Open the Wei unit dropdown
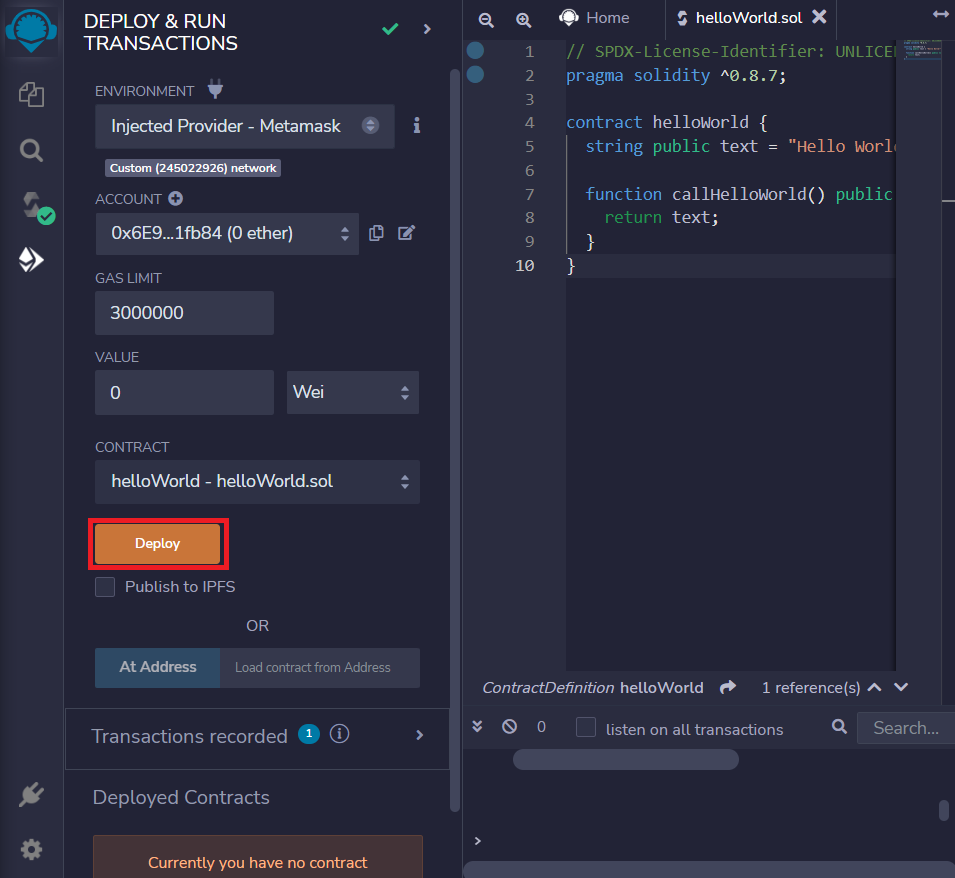 pyautogui.click(x=353, y=393)
